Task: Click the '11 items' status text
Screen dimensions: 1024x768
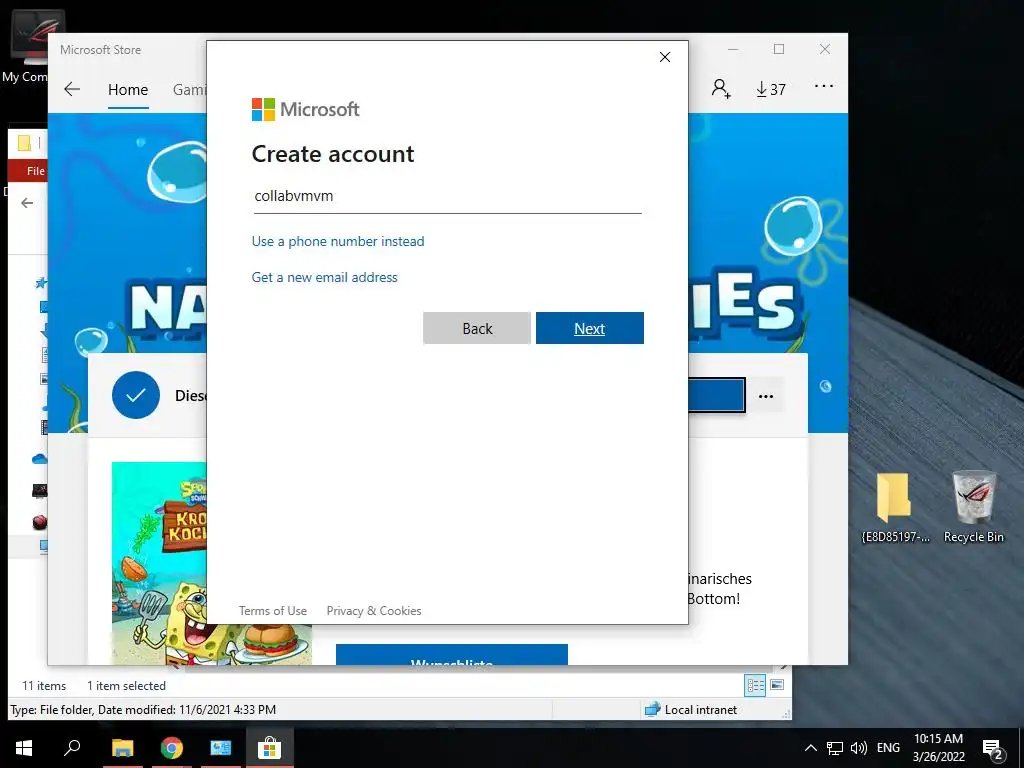Action: point(44,686)
